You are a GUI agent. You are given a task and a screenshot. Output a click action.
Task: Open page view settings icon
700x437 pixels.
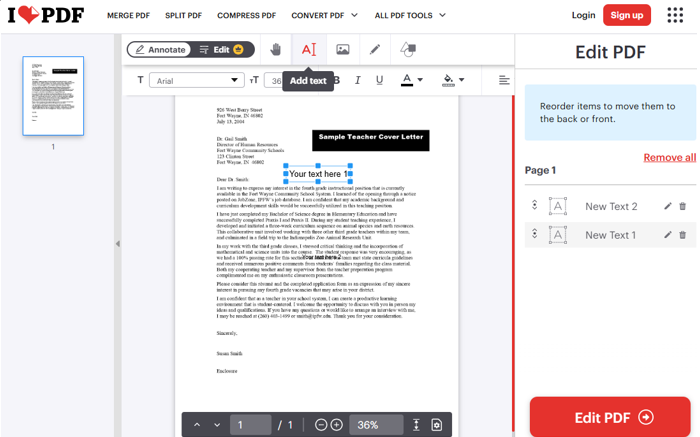click(436, 425)
